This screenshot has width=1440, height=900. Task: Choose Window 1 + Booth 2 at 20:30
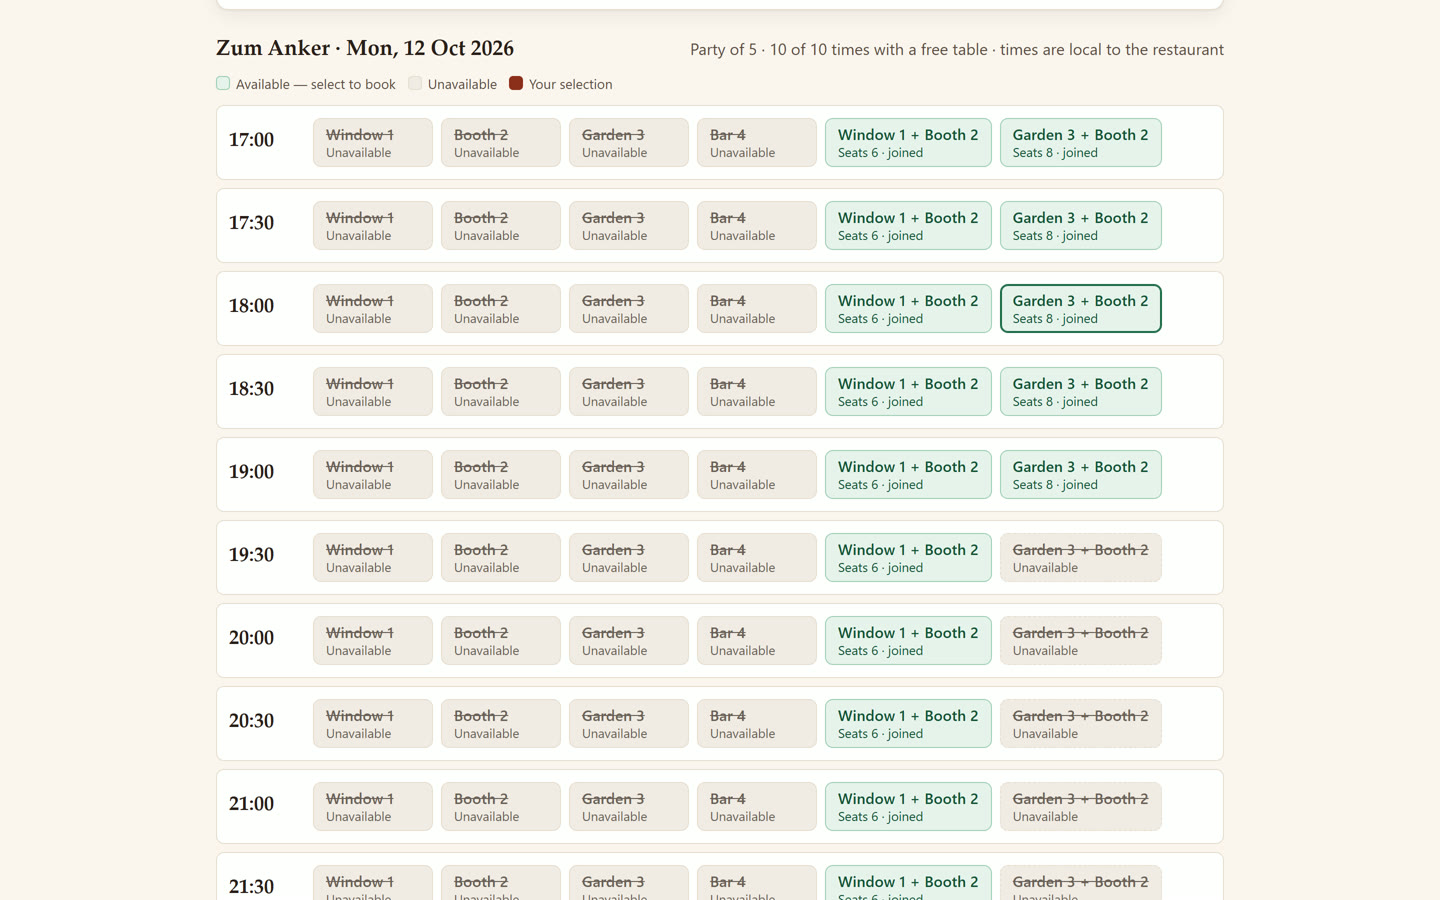(x=908, y=724)
